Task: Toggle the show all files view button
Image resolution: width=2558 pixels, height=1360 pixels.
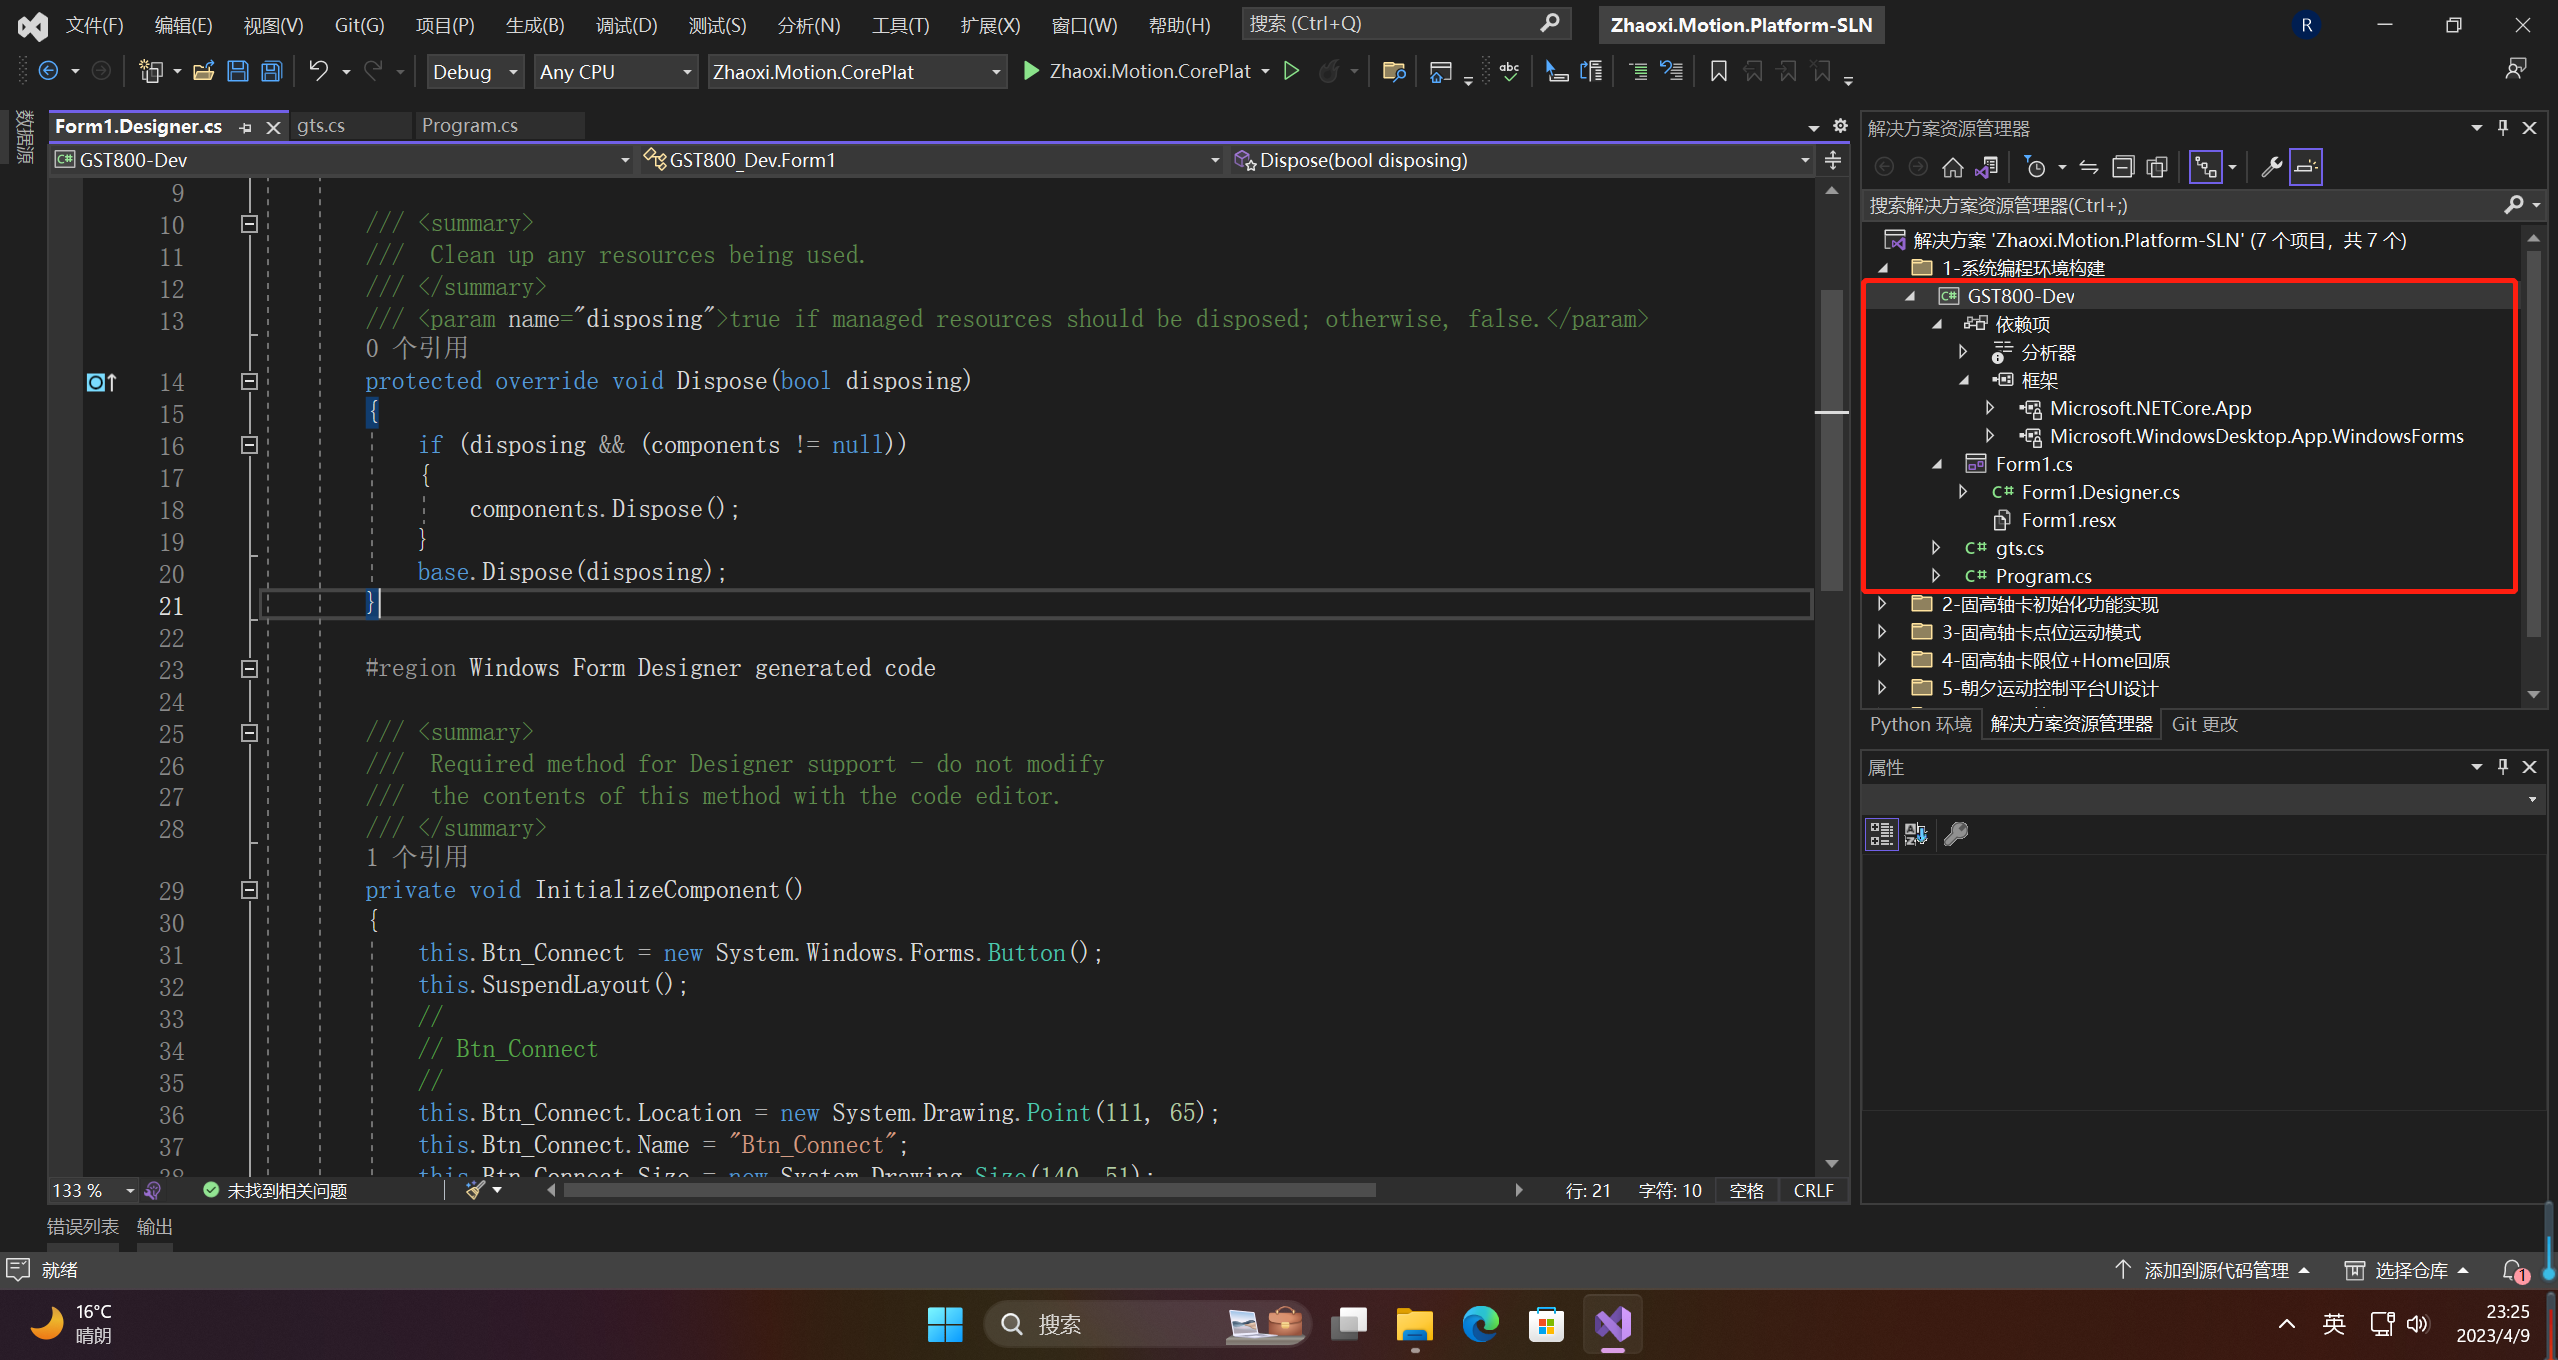Action: (2157, 167)
